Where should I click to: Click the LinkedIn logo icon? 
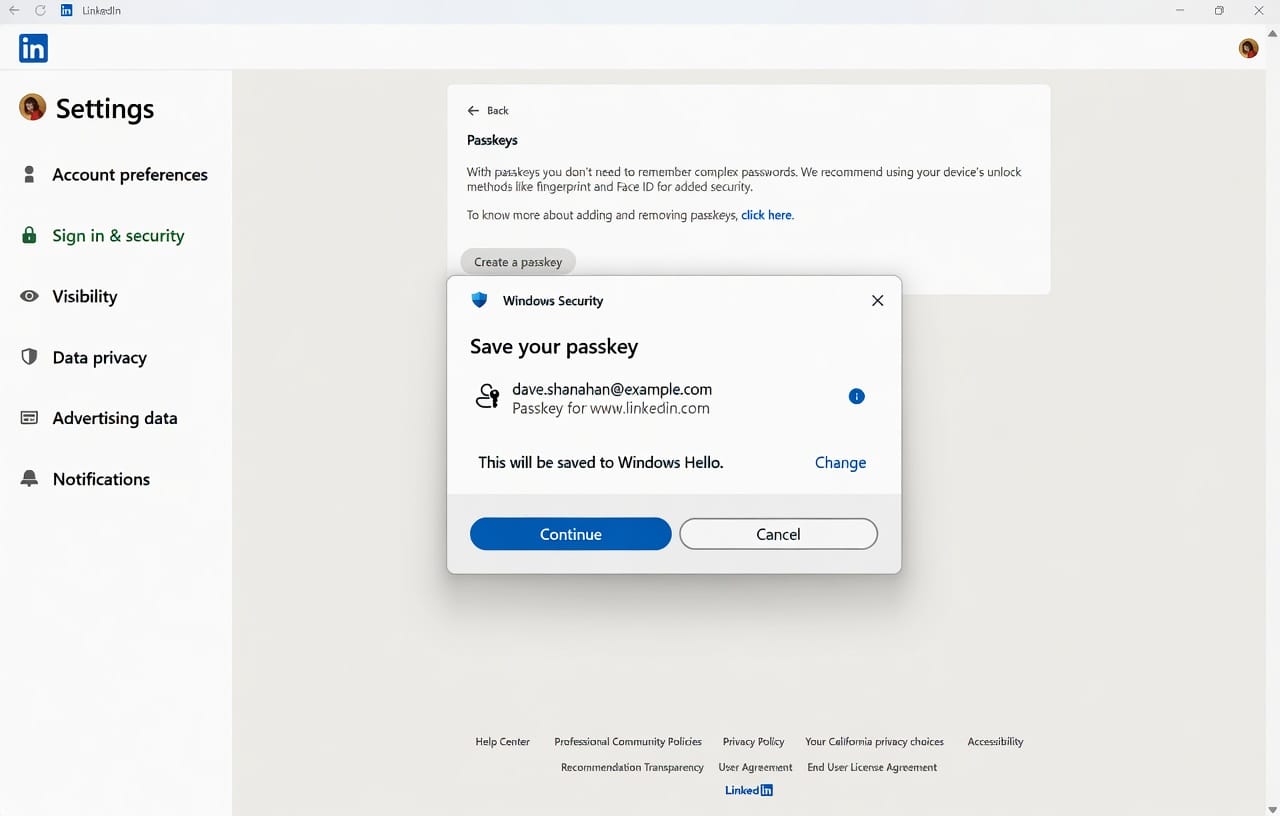click(33, 47)
